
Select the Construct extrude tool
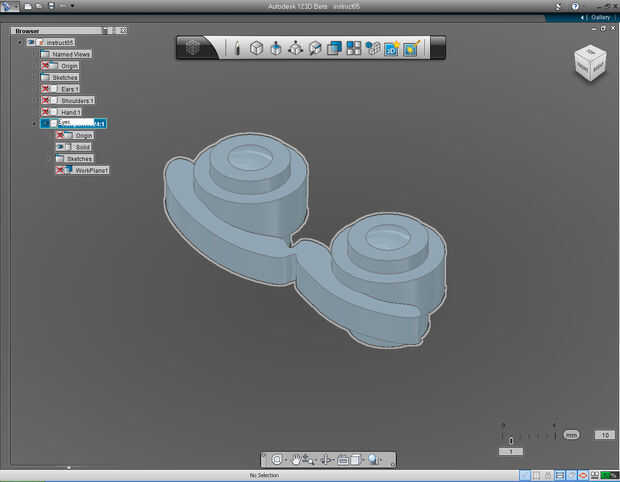pos(276,48)
